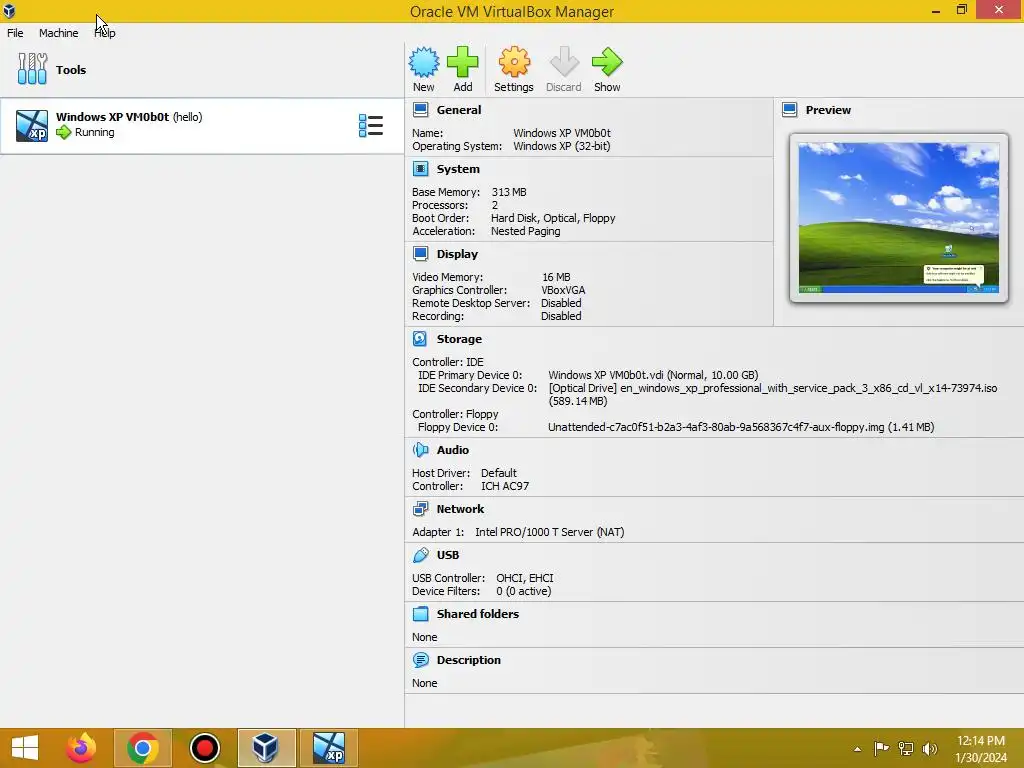Open the System settings header link
1024x768 pixels.
click(x=458, y=168)
